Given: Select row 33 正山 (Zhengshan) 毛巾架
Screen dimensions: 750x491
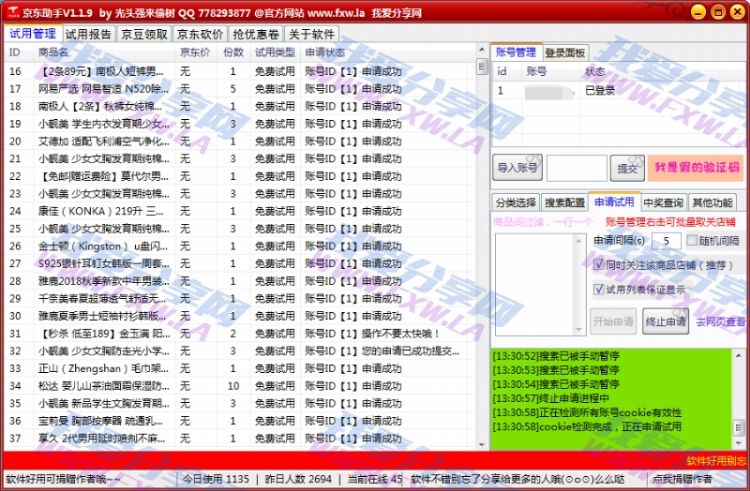Looking at the screenshot, I should click(x=239, y=369).
